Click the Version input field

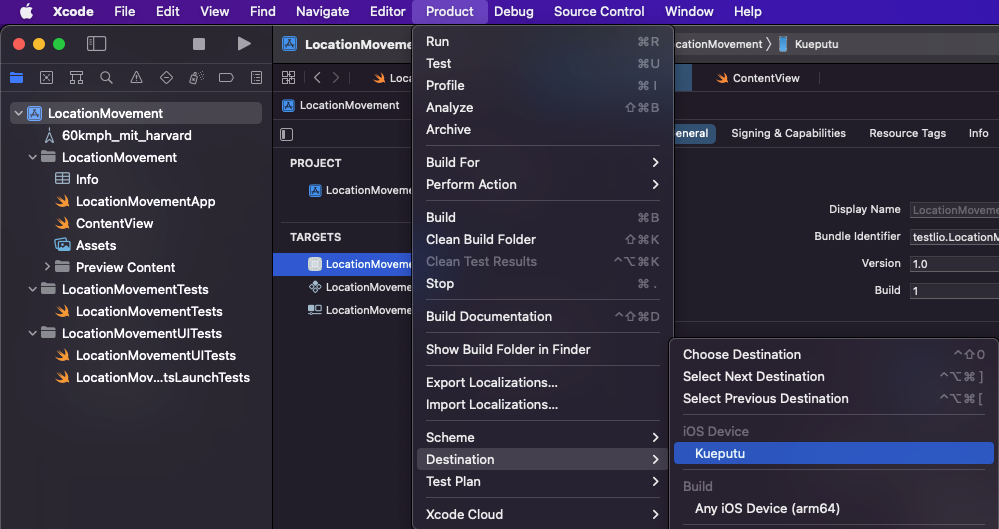click(954, 264)
